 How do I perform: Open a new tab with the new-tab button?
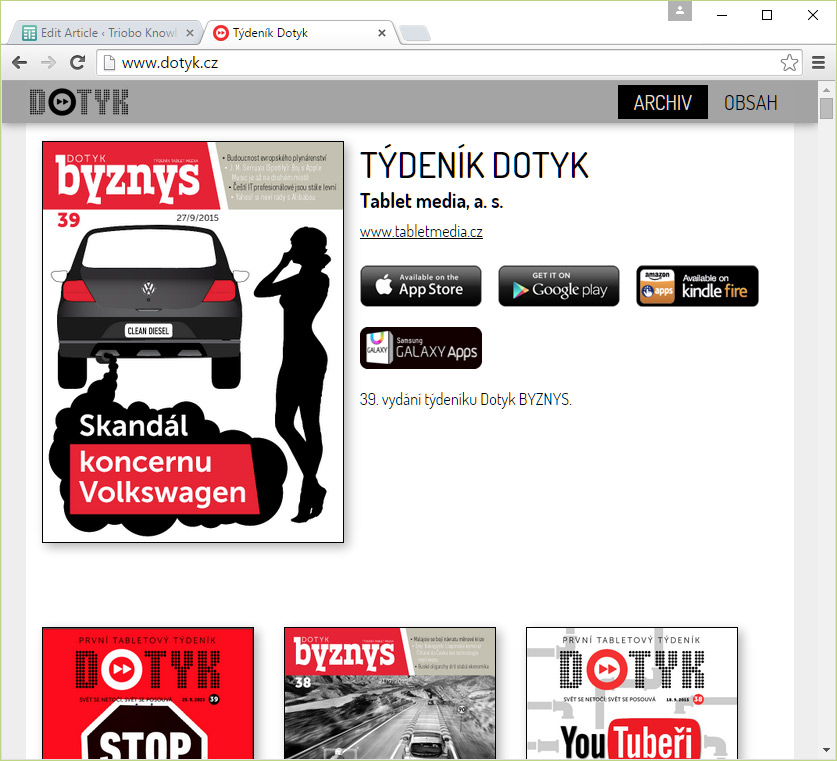tap(415, 33)
